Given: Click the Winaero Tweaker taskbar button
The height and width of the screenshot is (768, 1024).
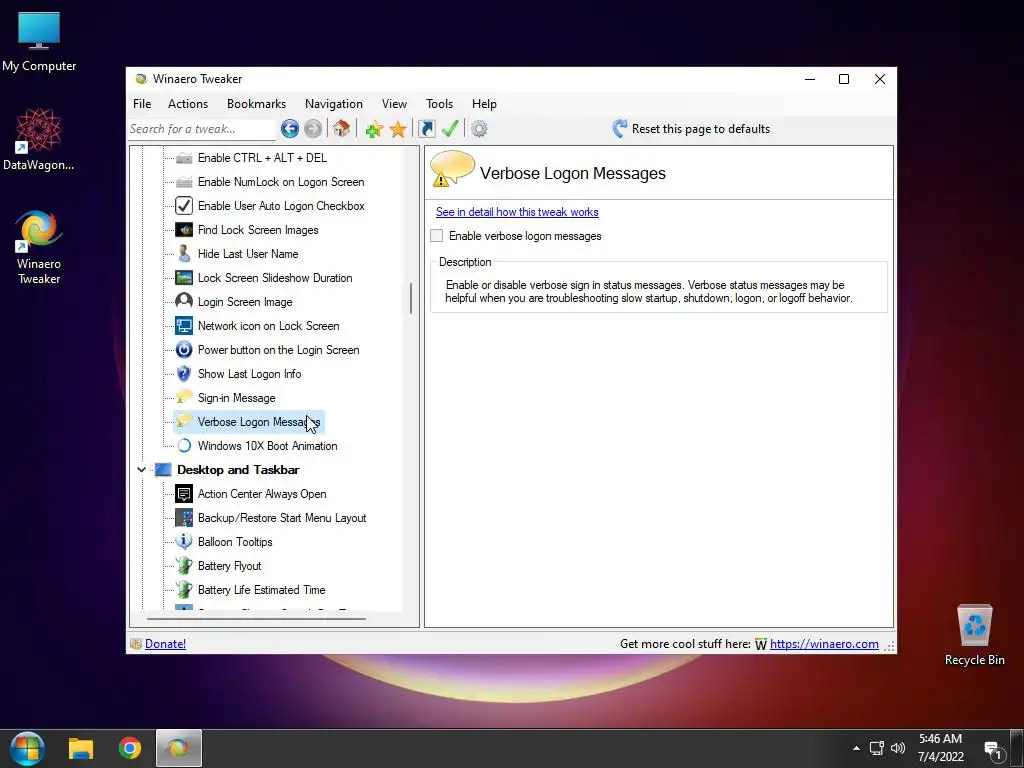Looking at the screenshot, I should [x=178, y=748].
